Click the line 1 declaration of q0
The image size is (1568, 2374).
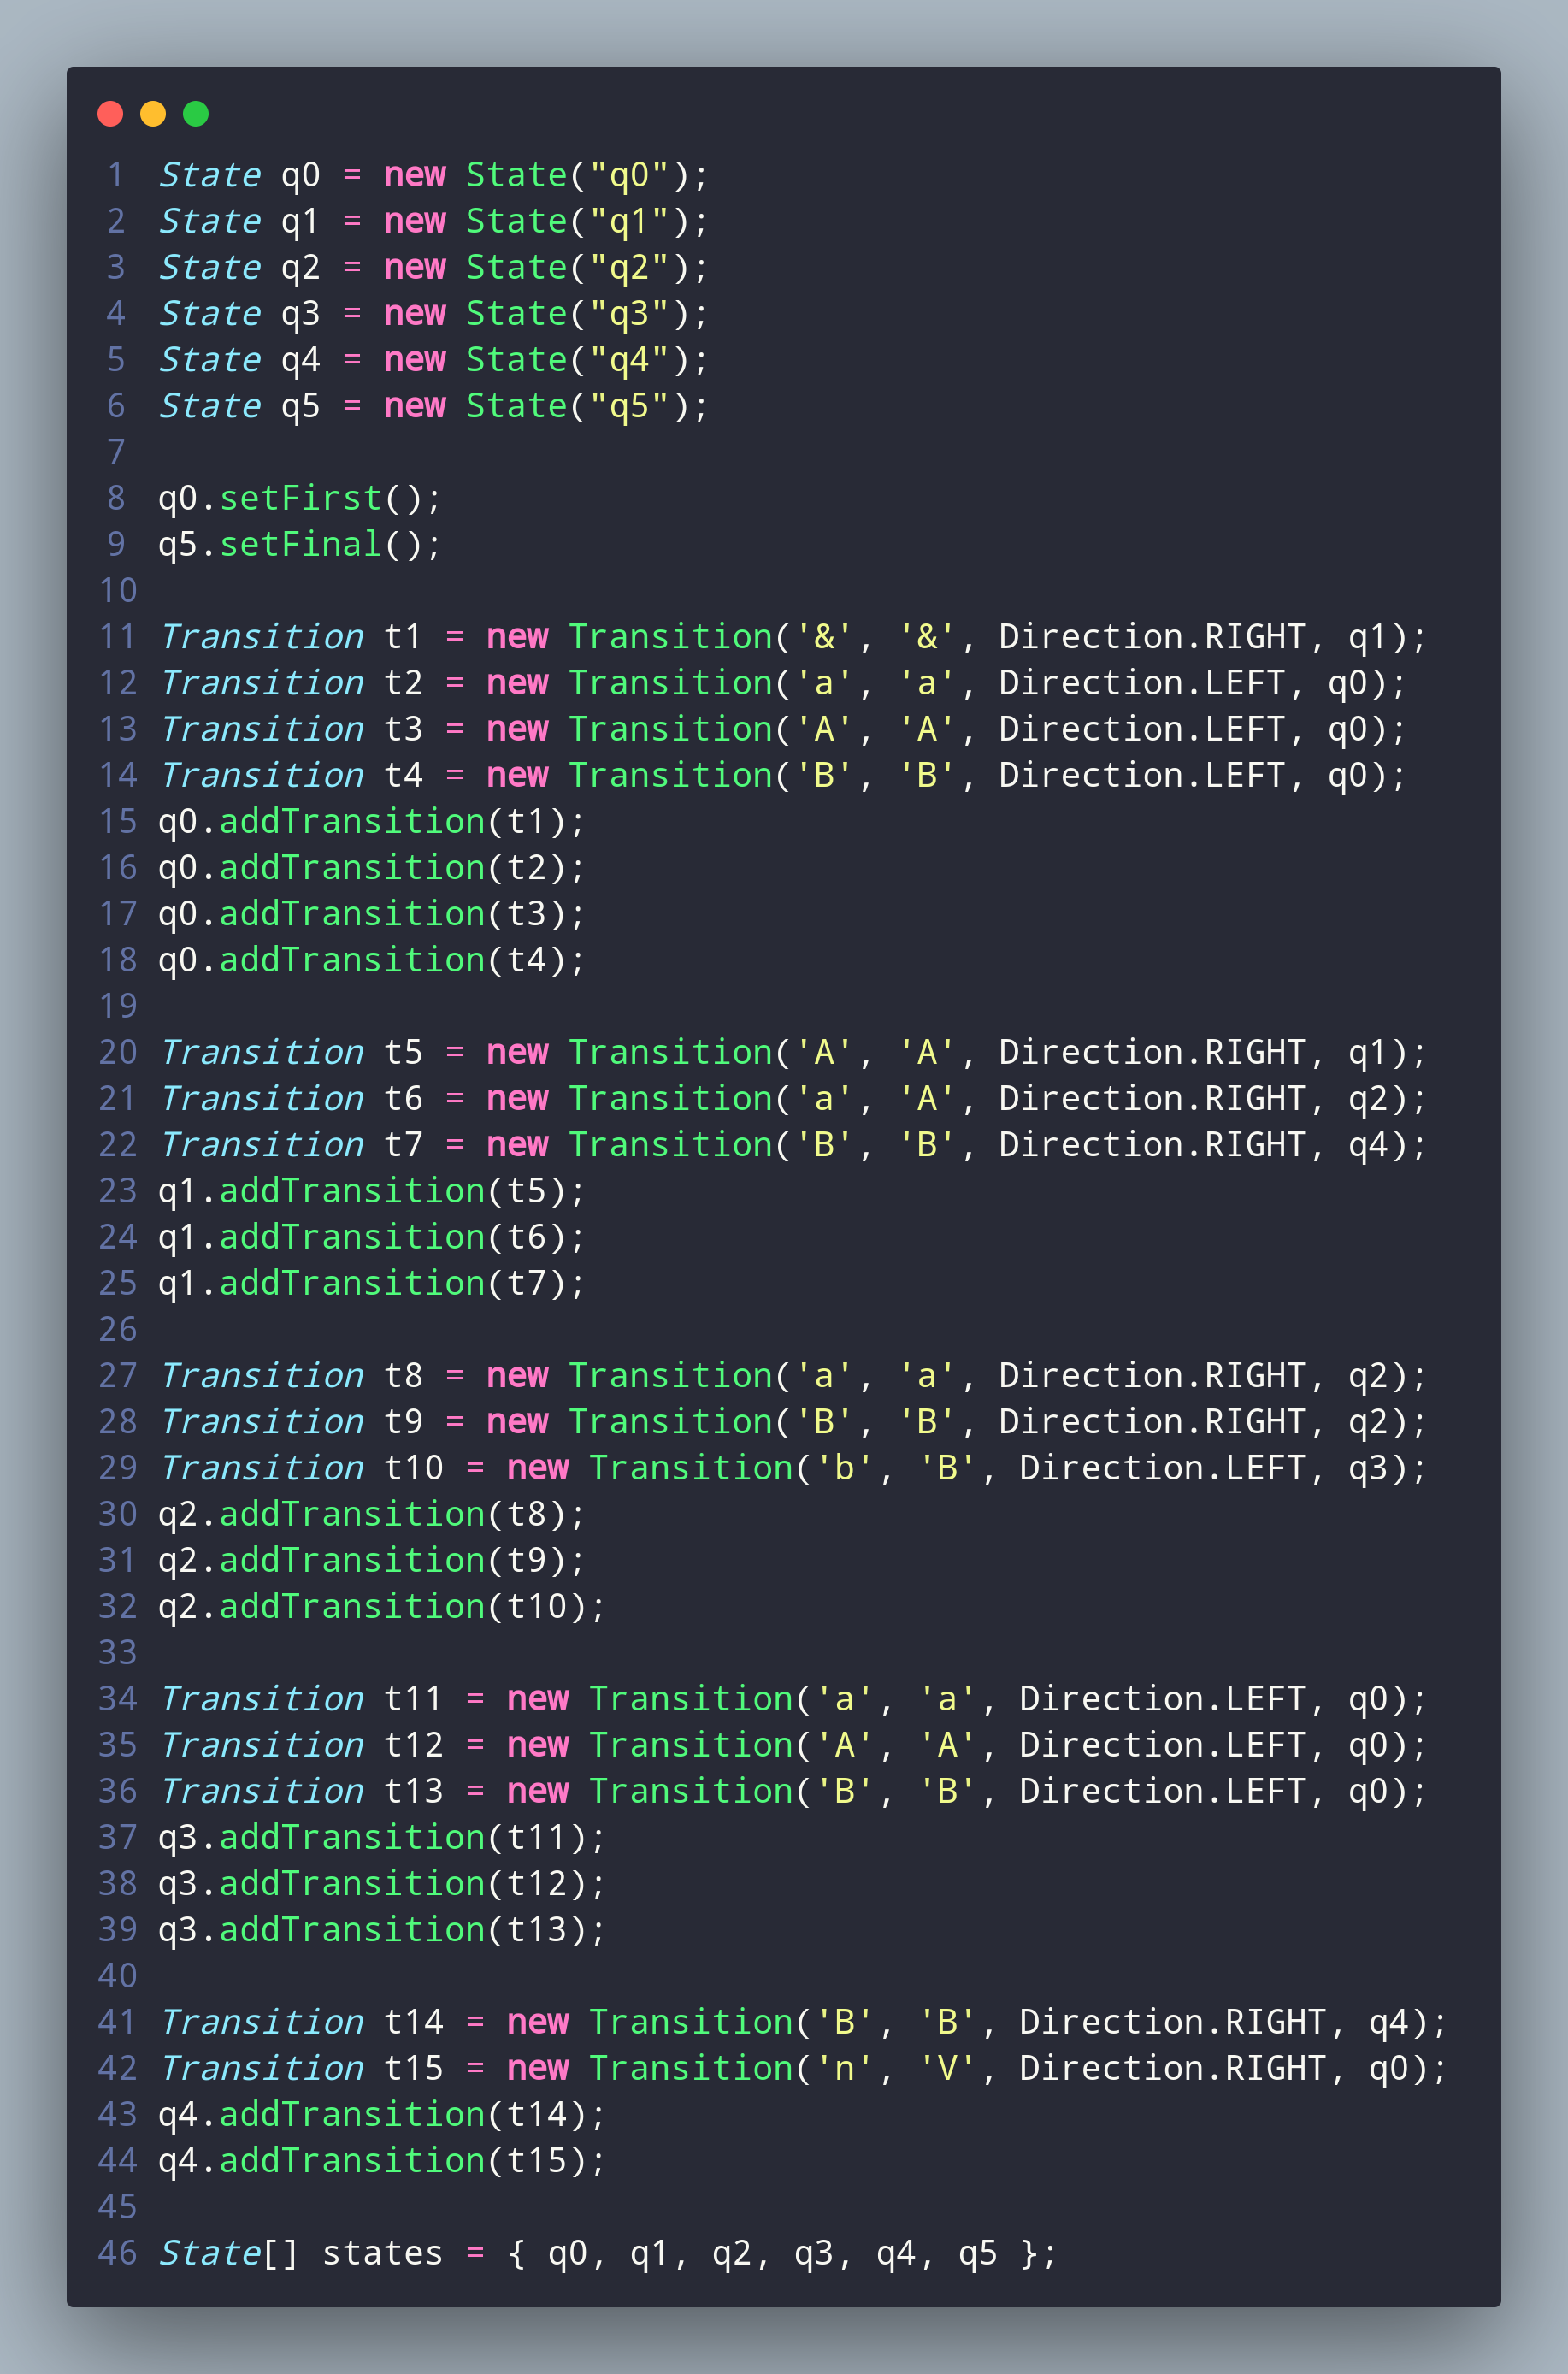pyautogui.click(x=434, y=175)
